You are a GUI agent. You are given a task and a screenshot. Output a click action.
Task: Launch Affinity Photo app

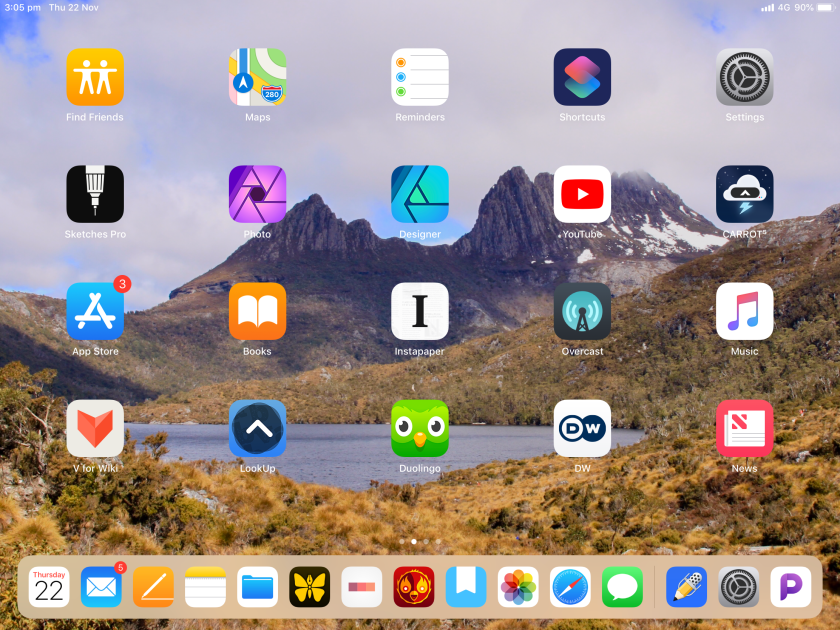257,194
